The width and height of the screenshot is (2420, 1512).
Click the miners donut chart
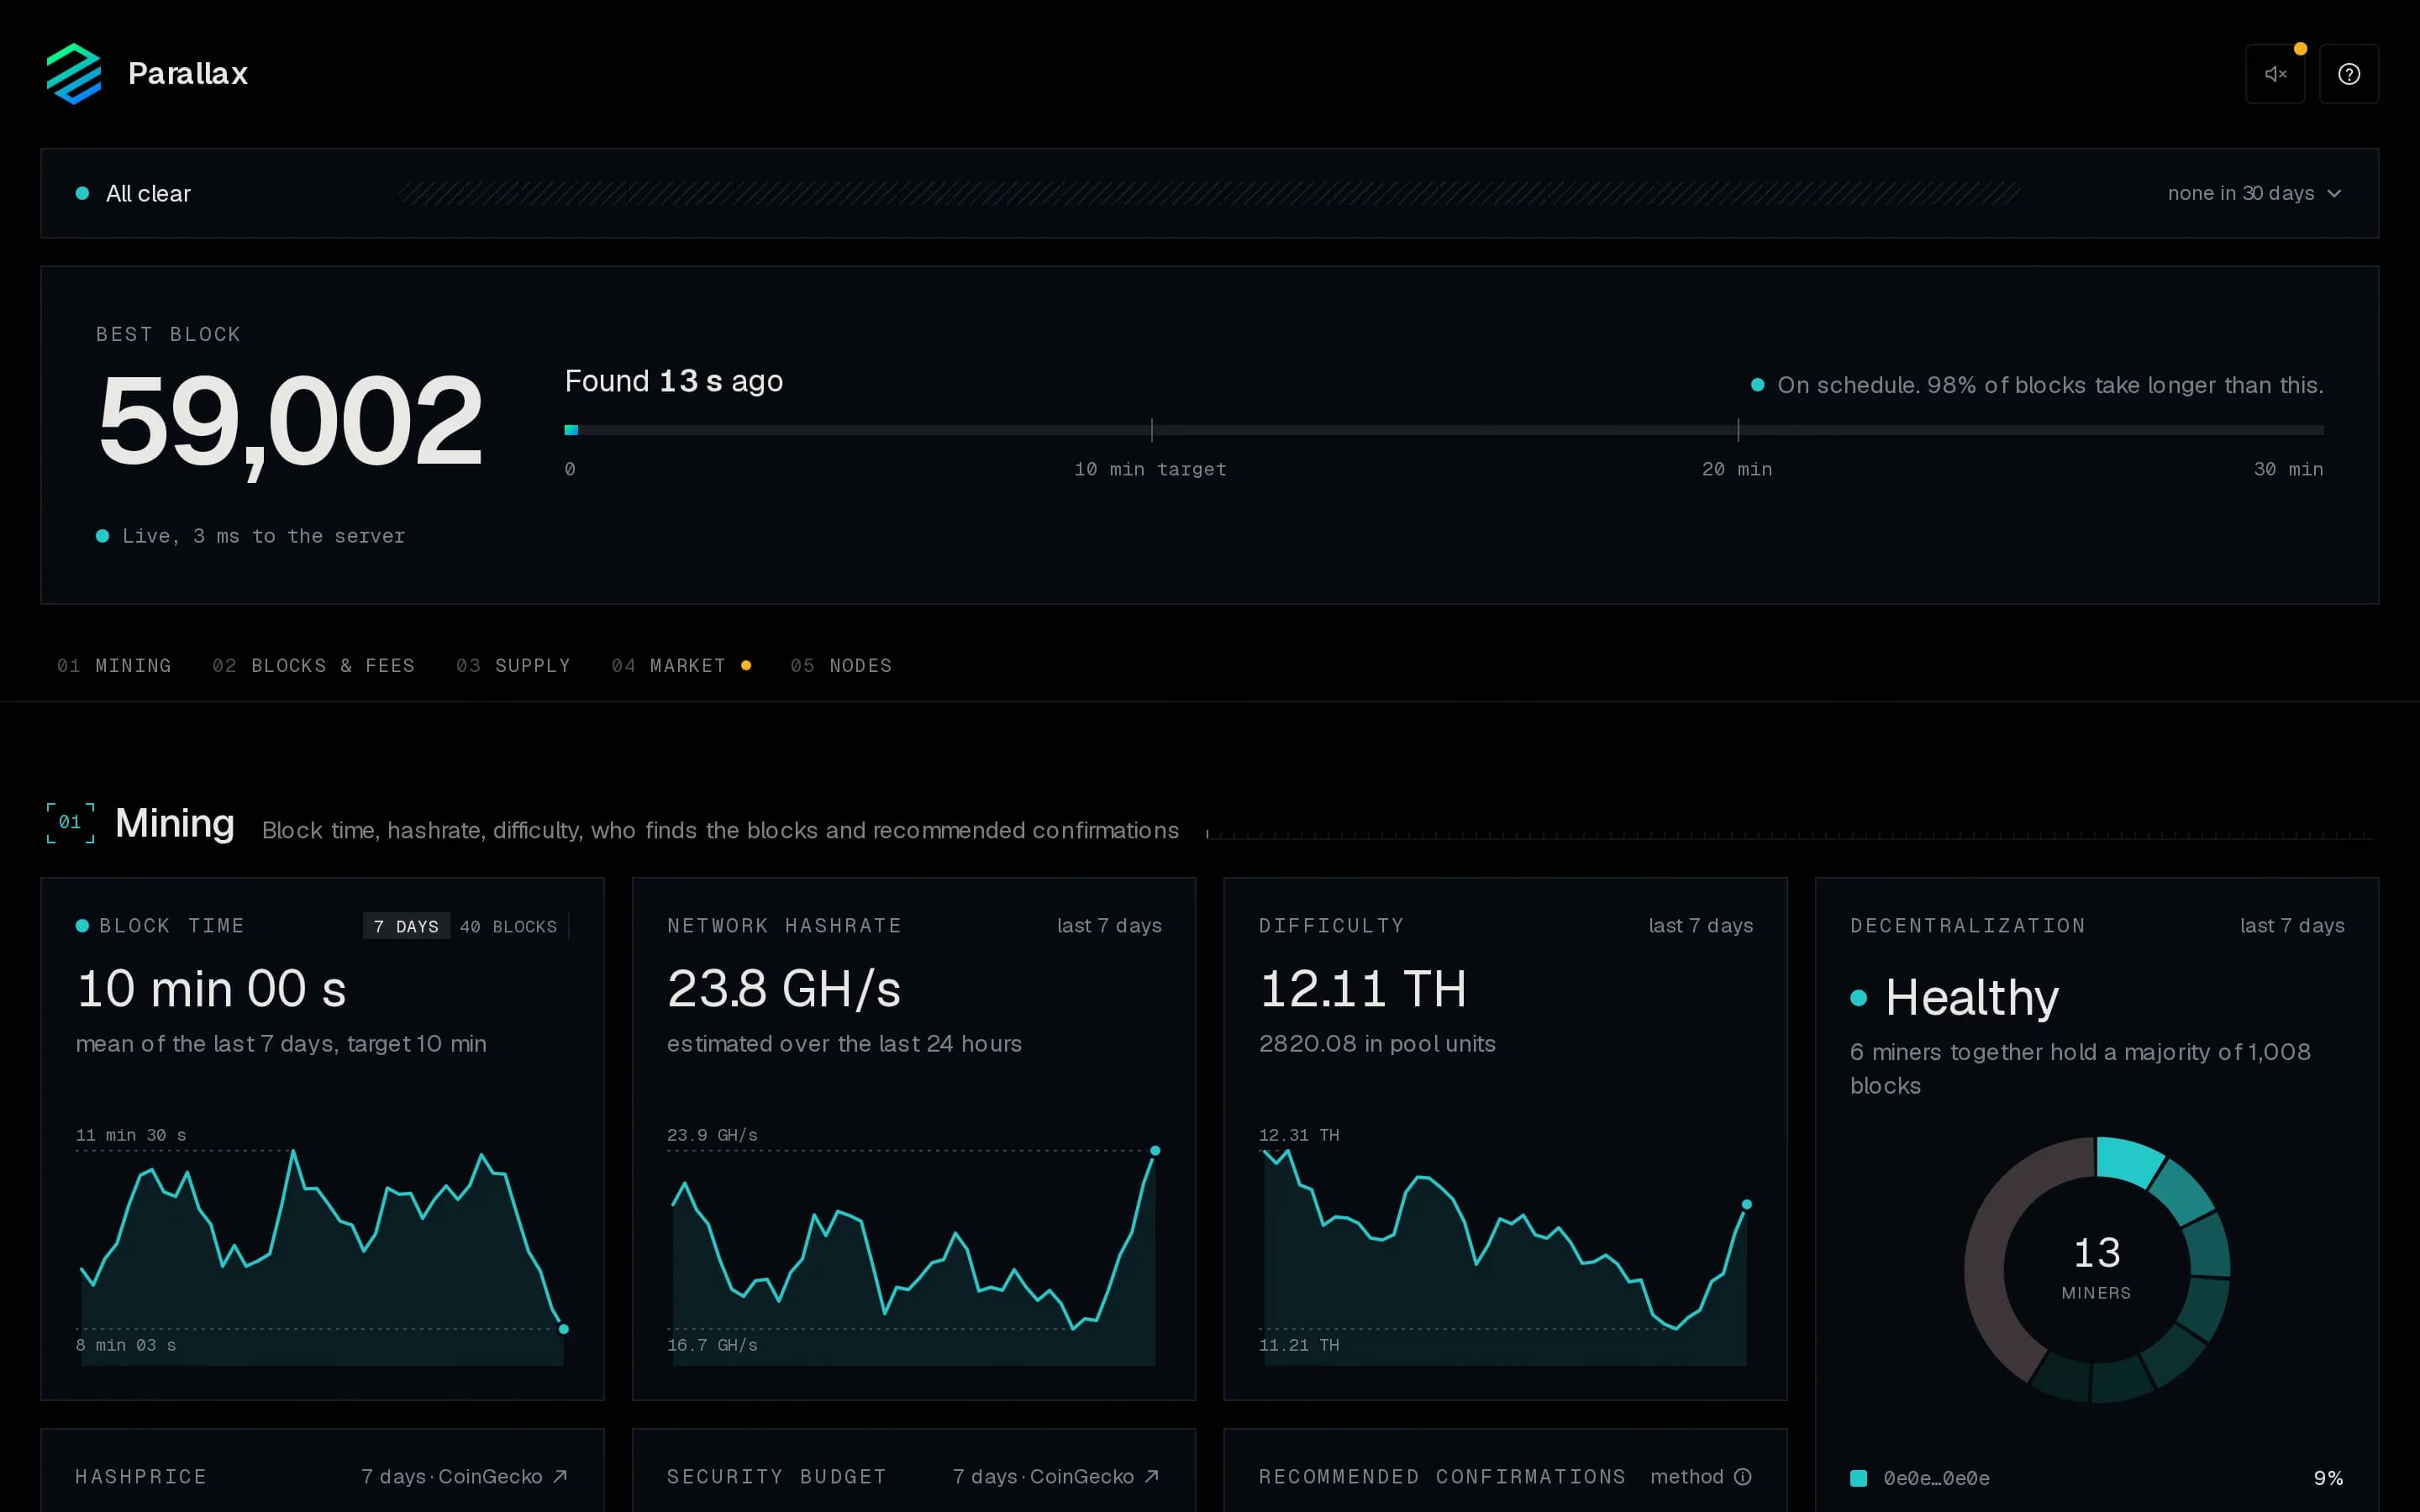point(2097,1270)
